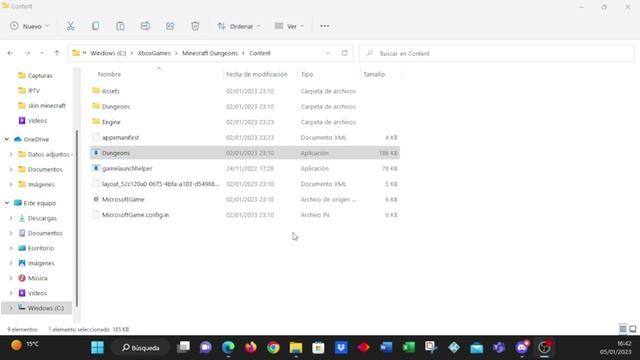Select the layout_52c120a0 XML file
This screenshot has height=360, width=640.
pyautogui.click(x=245, y=184)
